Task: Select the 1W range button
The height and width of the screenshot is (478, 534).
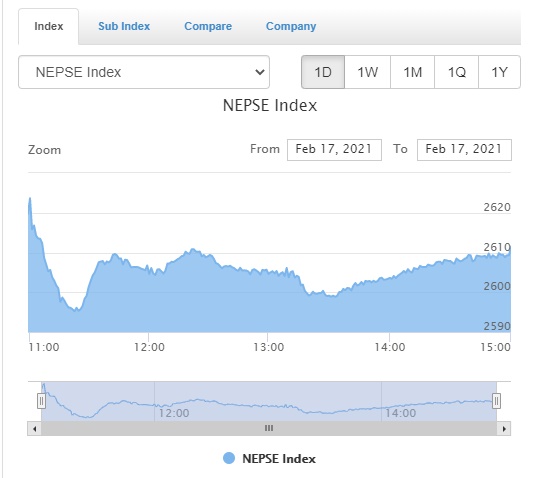Action: (x=367, y=72)
